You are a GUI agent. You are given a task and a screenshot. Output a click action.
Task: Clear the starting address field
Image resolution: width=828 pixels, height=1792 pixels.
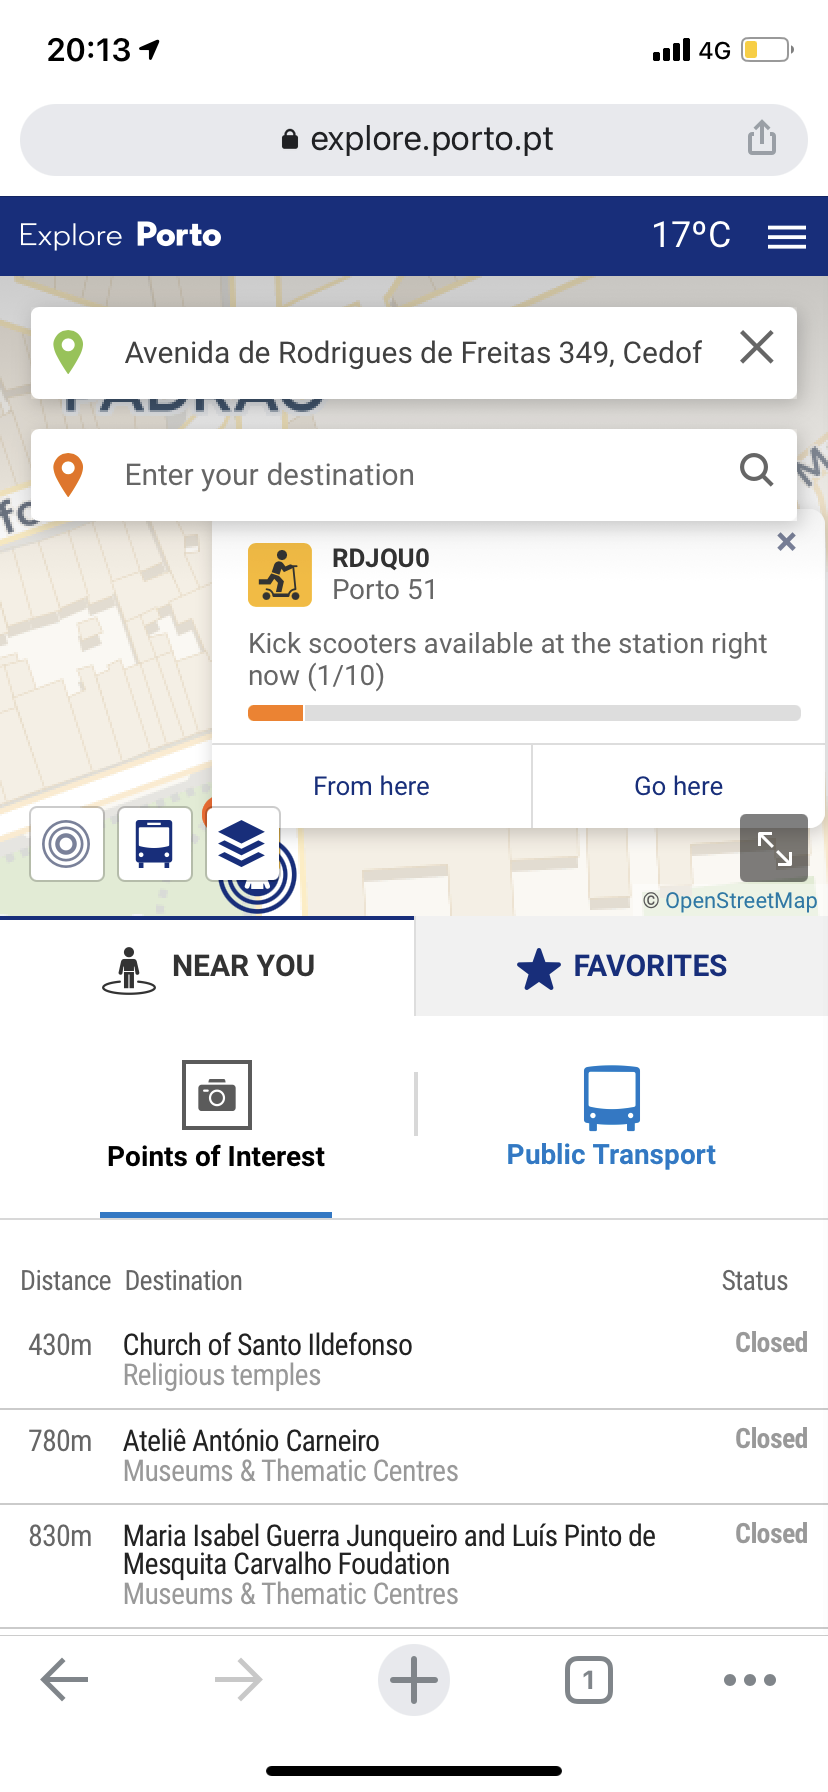point(757,349)
